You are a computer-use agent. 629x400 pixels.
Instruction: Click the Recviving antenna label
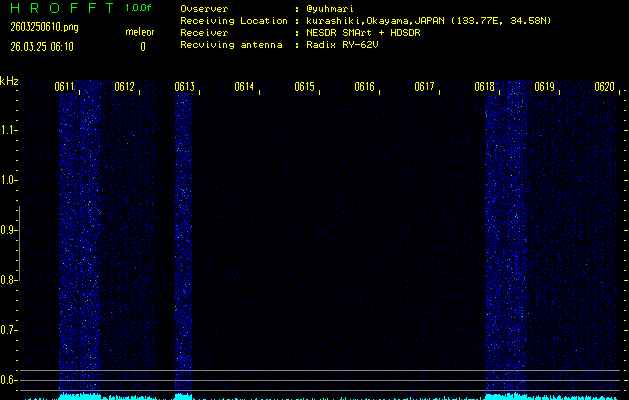231,45
